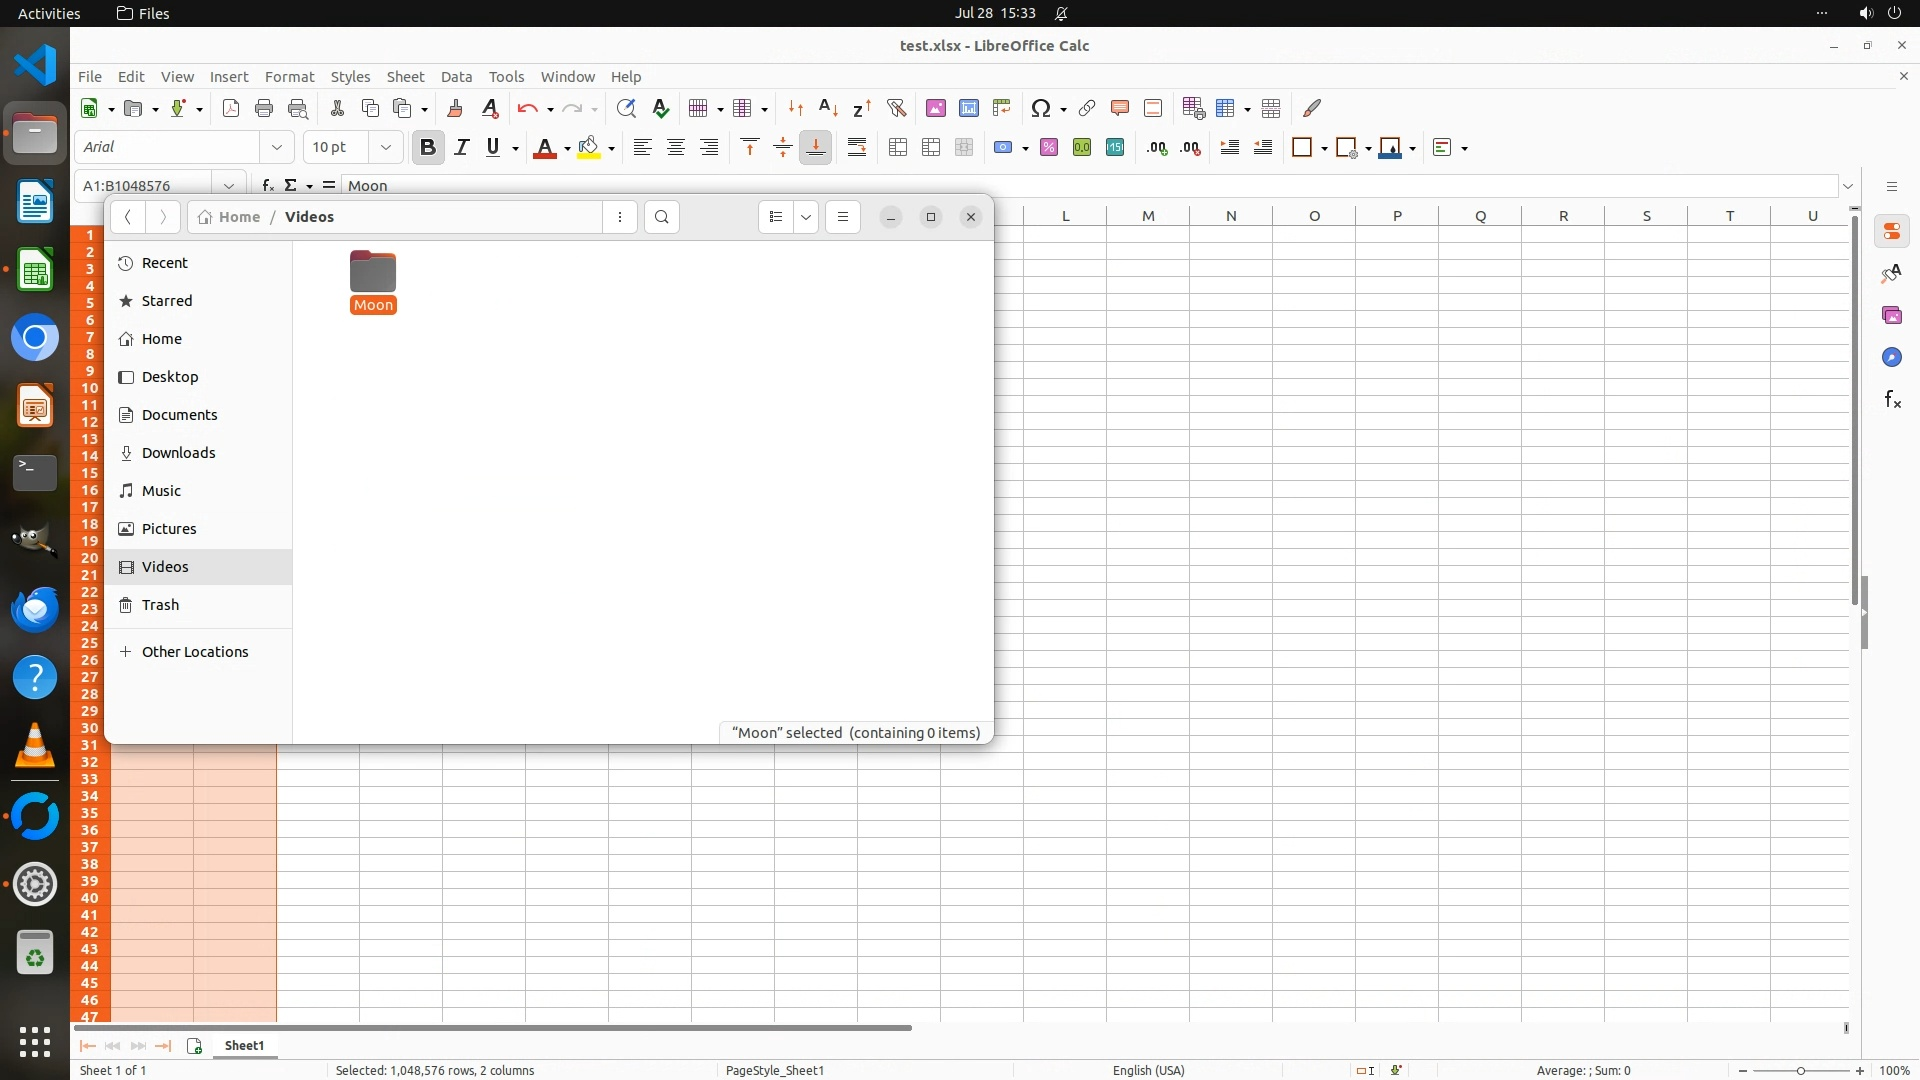
Task: Open the font size dropdown arrow
Action: coord(385,147)
